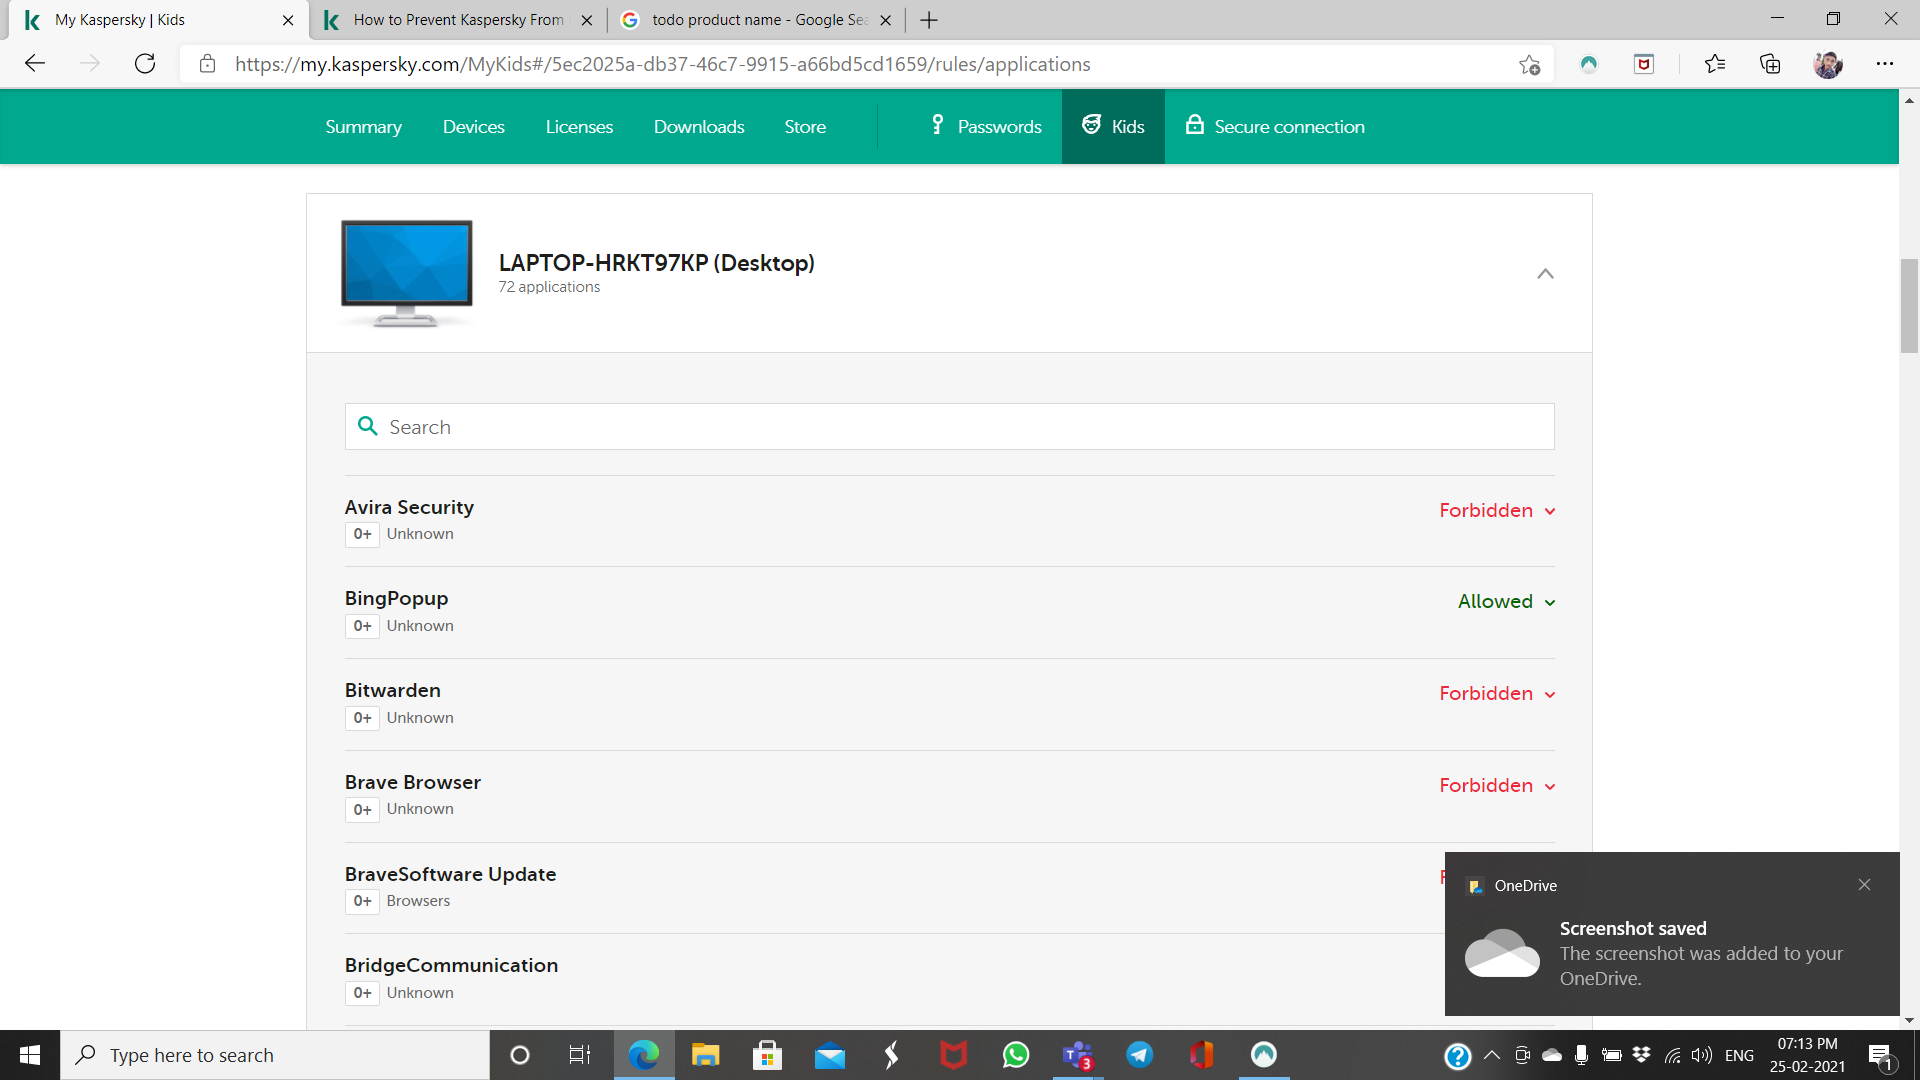Go to the Devices menu

[x=473, y=127]
